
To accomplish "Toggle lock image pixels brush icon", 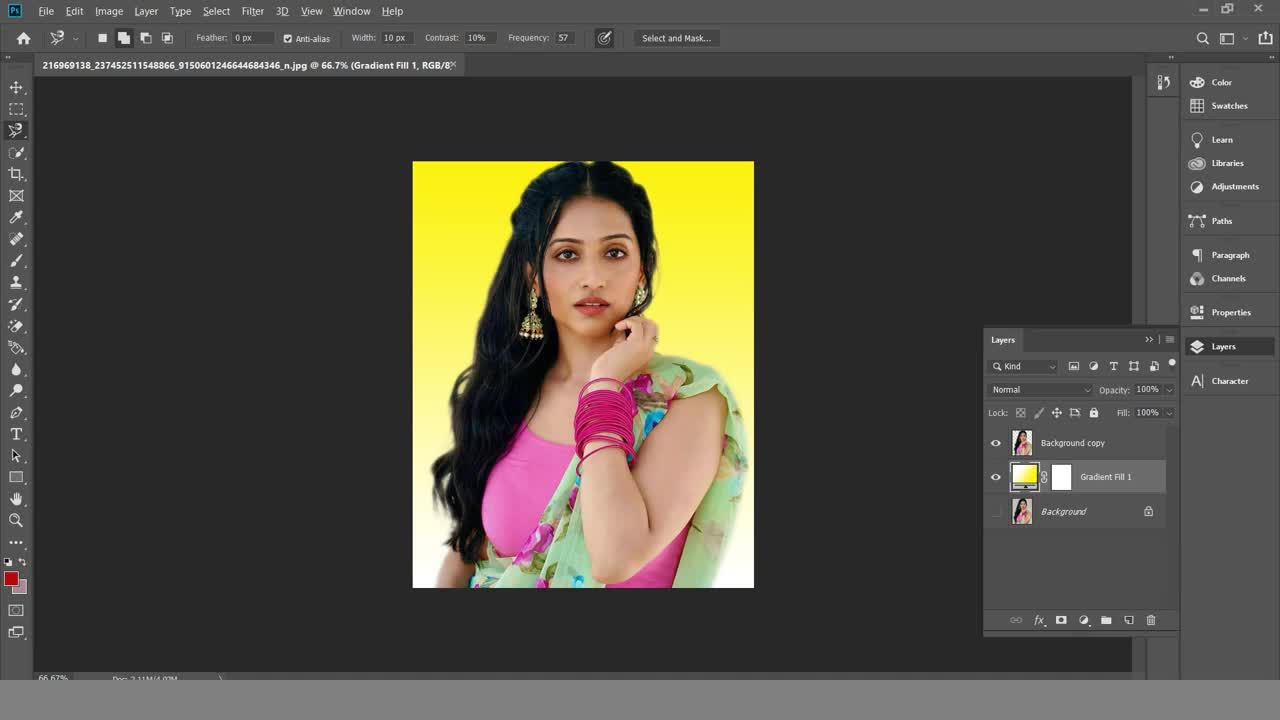I will coord(1039,412).
